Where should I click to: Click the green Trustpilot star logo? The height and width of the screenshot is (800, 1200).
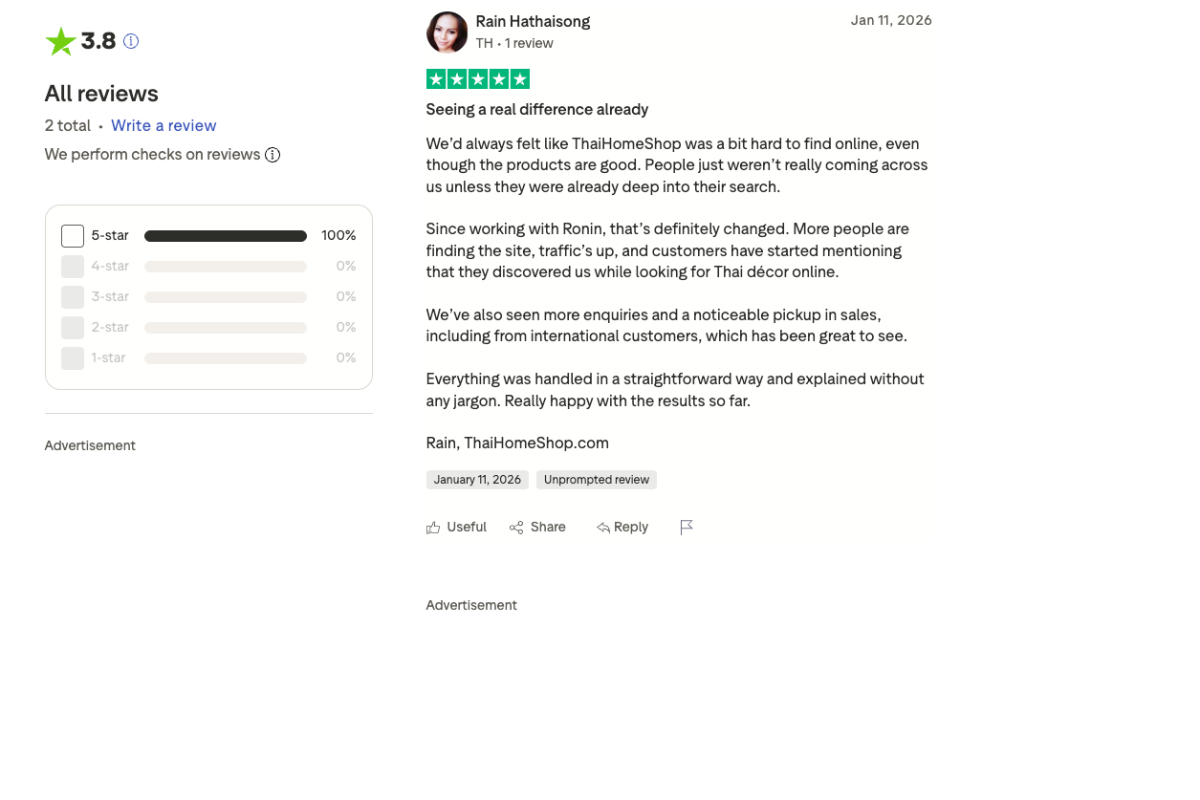pos(60,41)
